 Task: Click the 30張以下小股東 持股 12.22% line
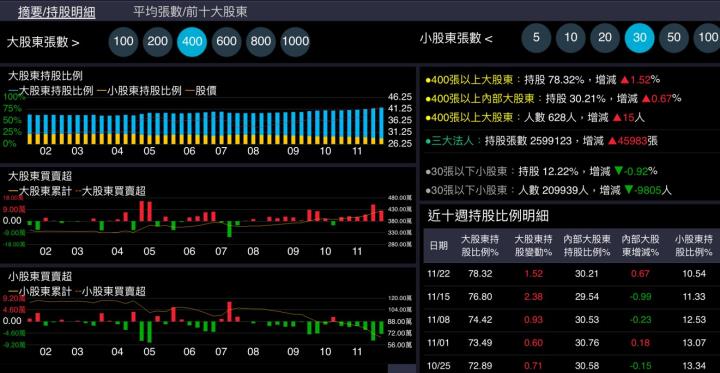point(541,172)
